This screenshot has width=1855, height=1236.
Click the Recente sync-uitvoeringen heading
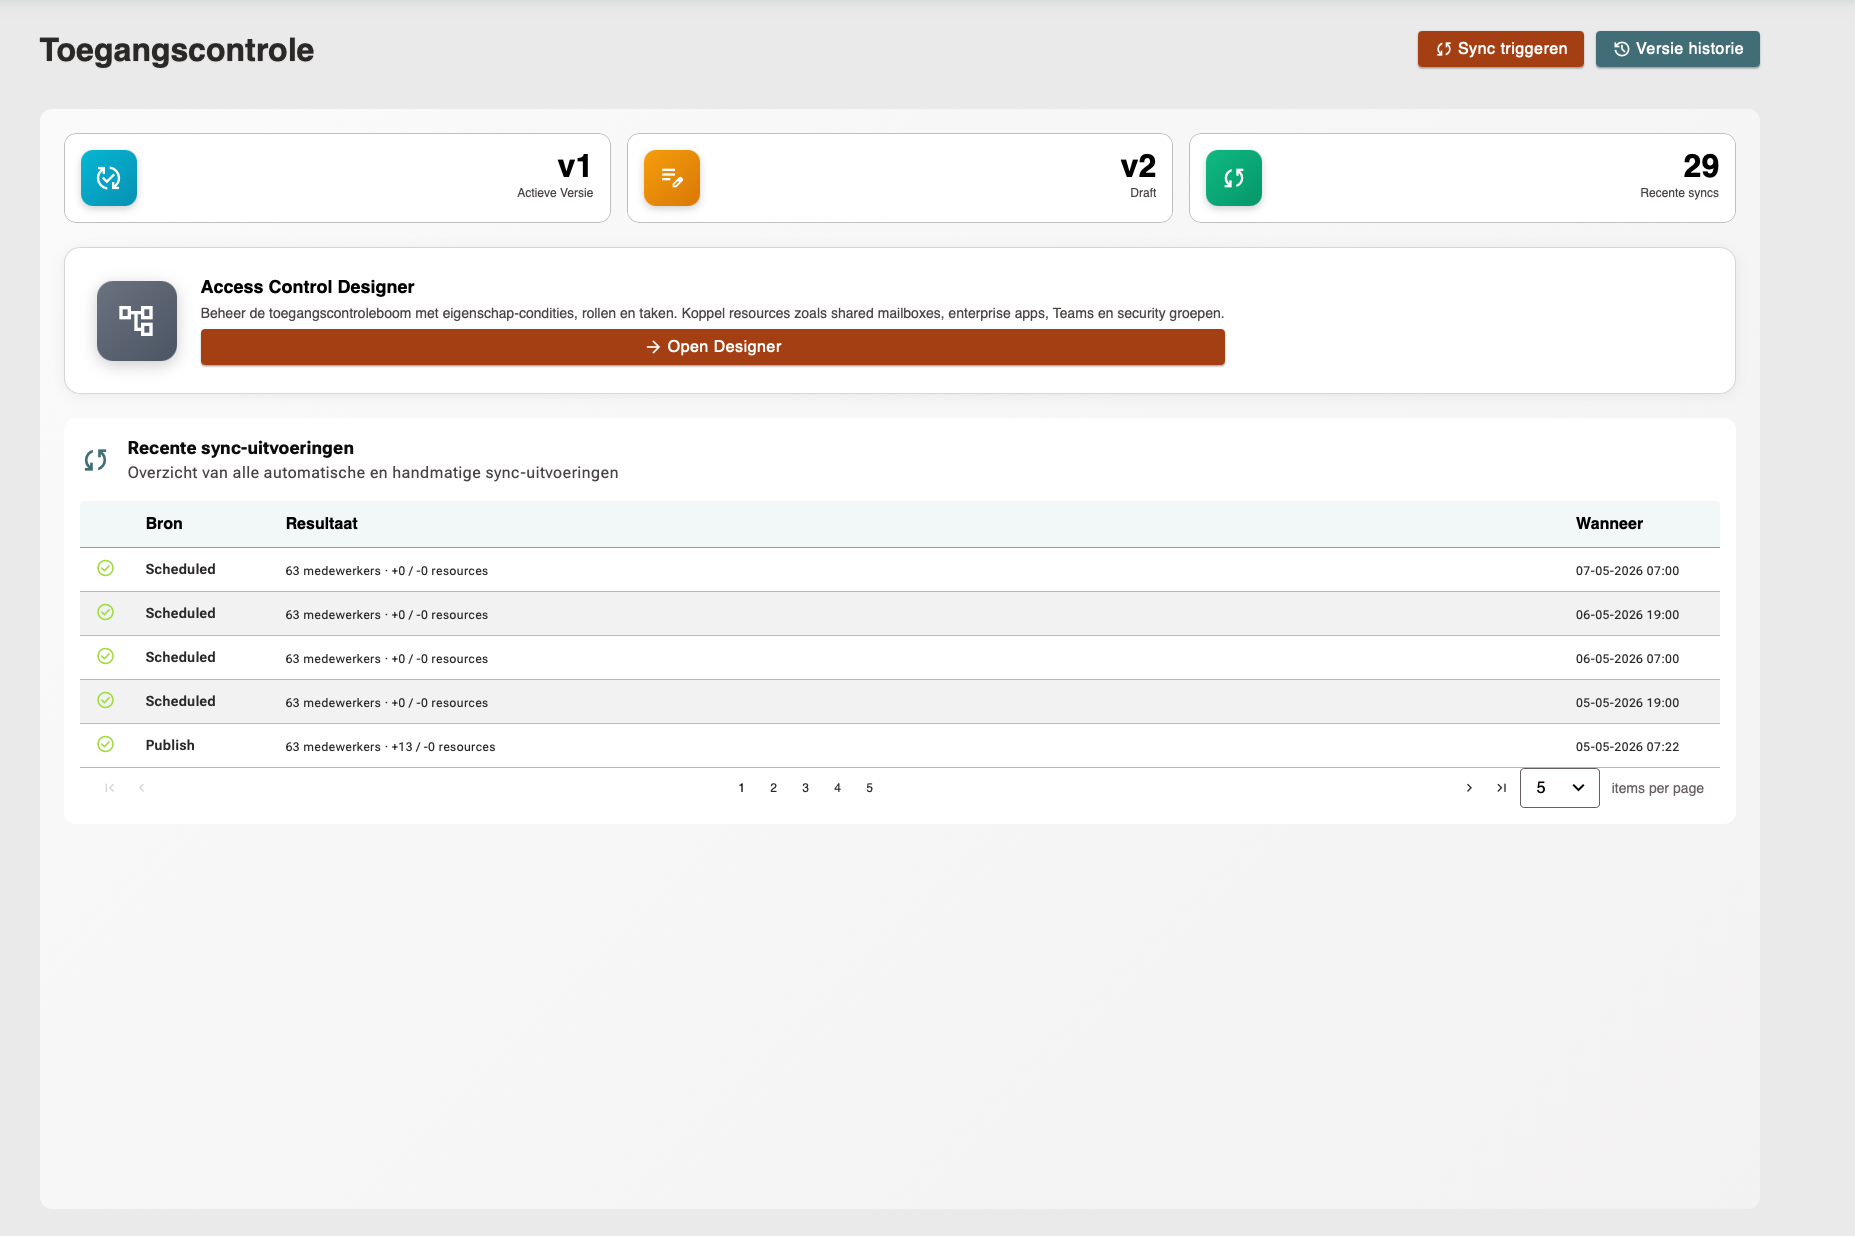pyautogui.click(x=241, y=448)
